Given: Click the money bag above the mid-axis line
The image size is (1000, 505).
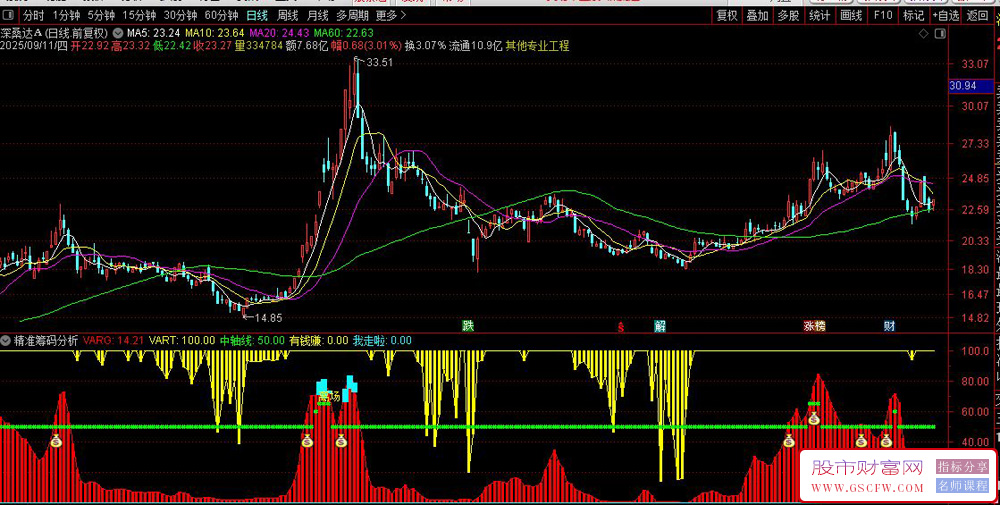Looking at the screenshot, I should coord(814,418).
